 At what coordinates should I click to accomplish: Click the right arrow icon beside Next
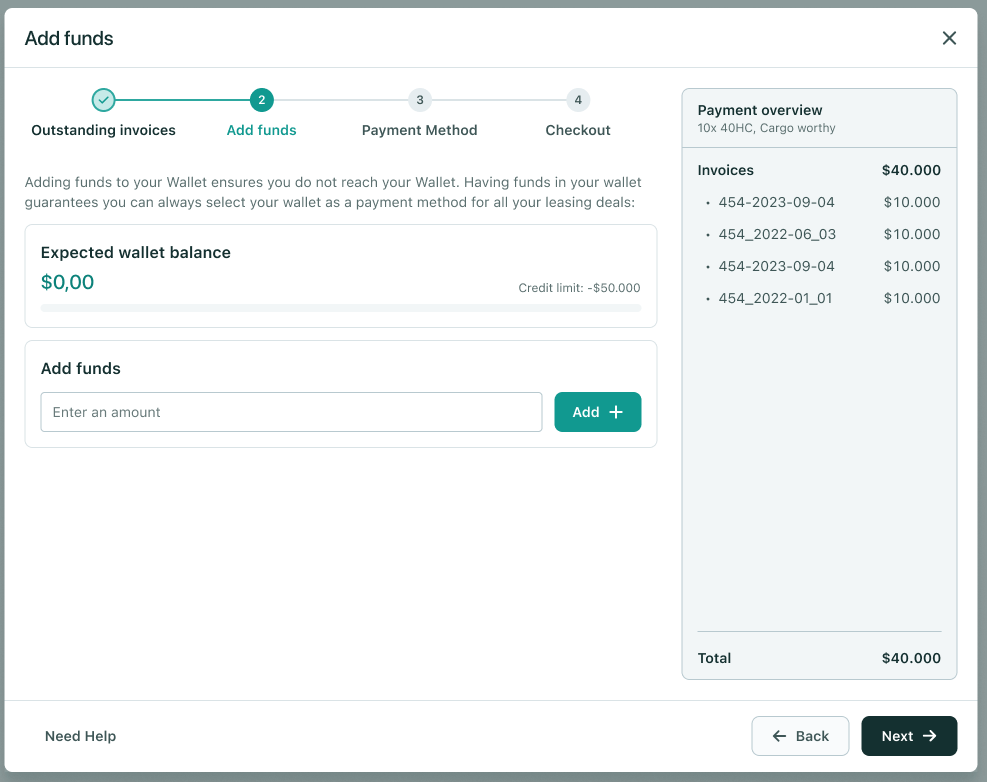pos(929,736)
